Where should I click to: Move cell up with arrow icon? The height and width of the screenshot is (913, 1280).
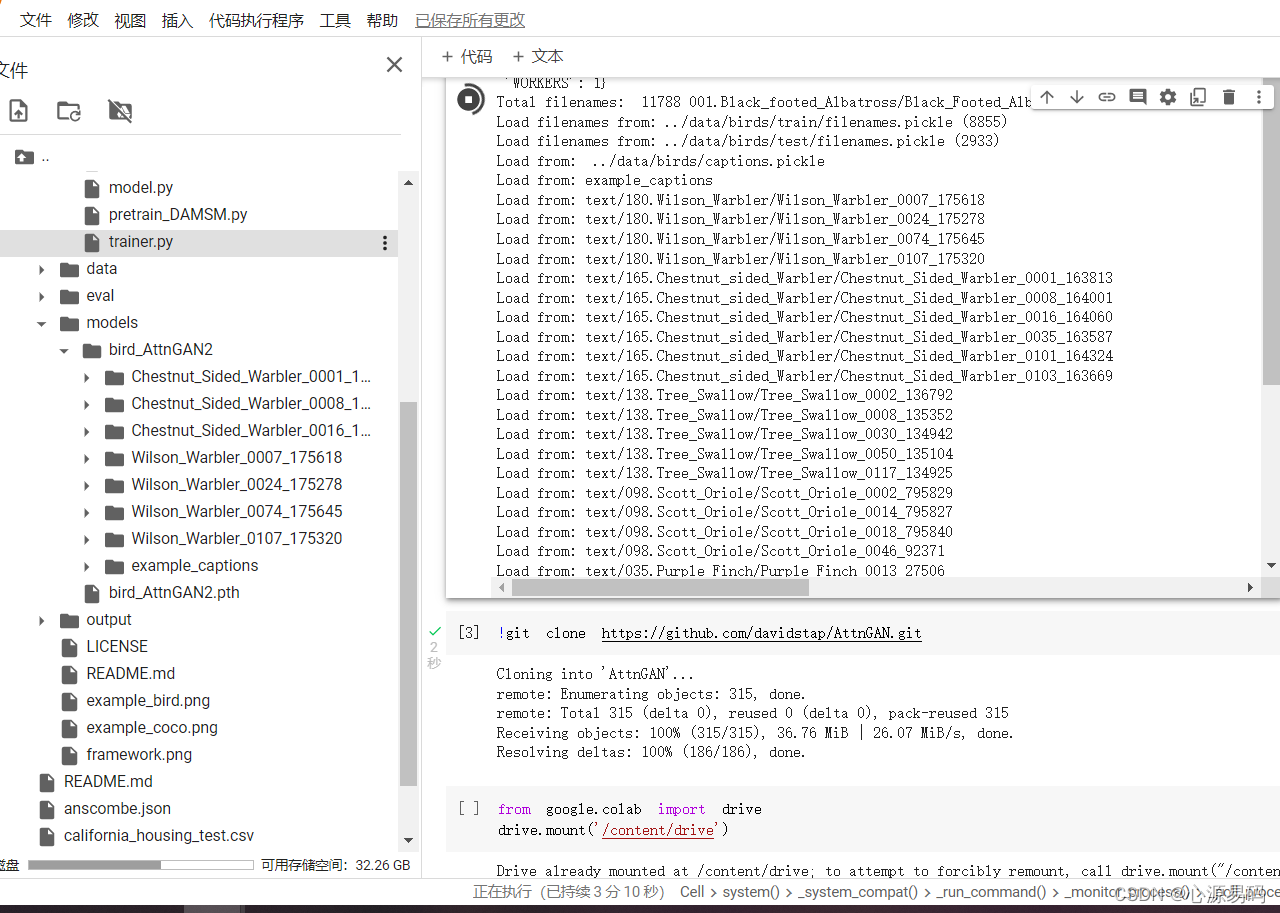pos(1047,97)
